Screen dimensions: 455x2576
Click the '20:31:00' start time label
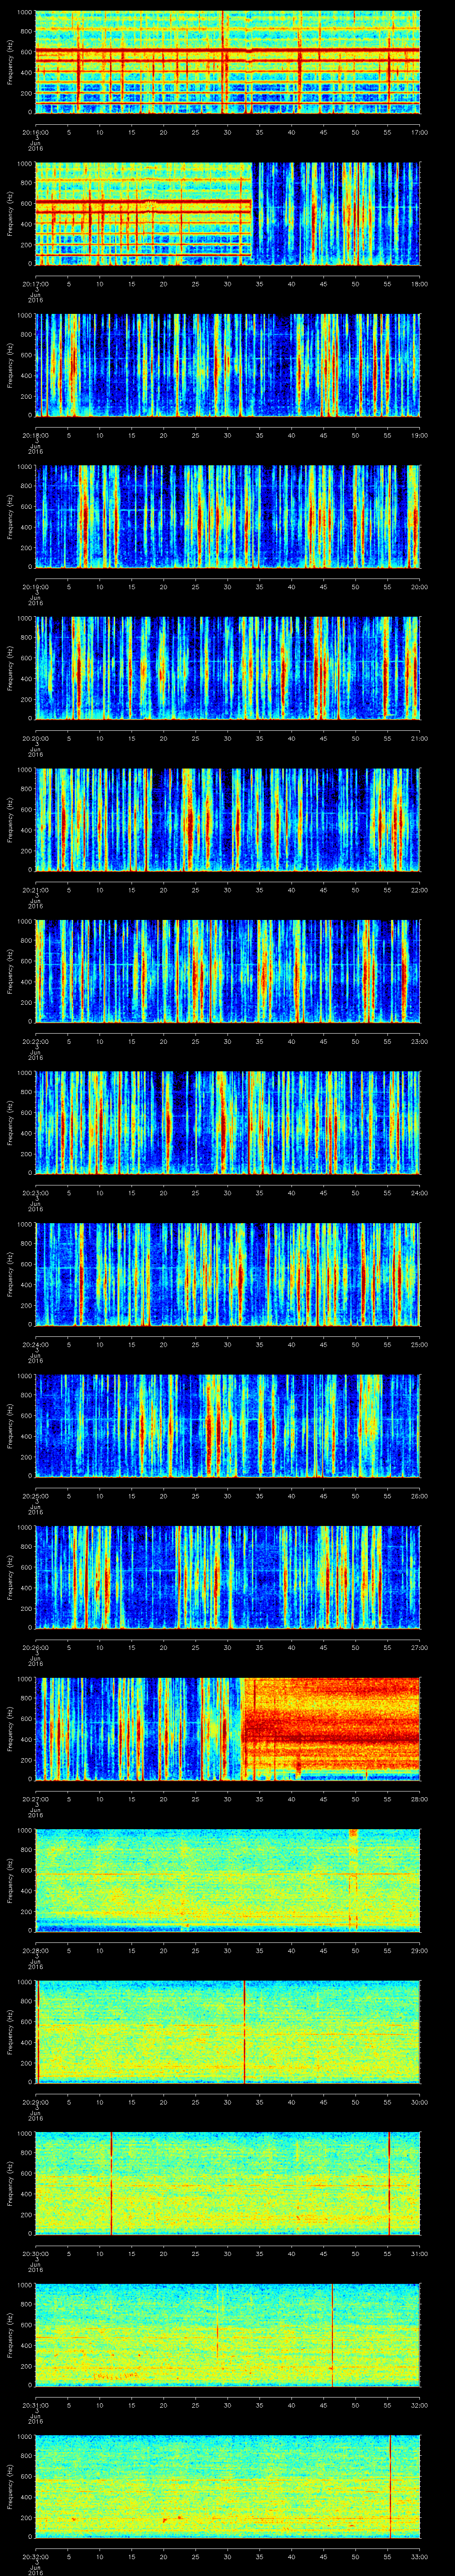pos(36,2404)
